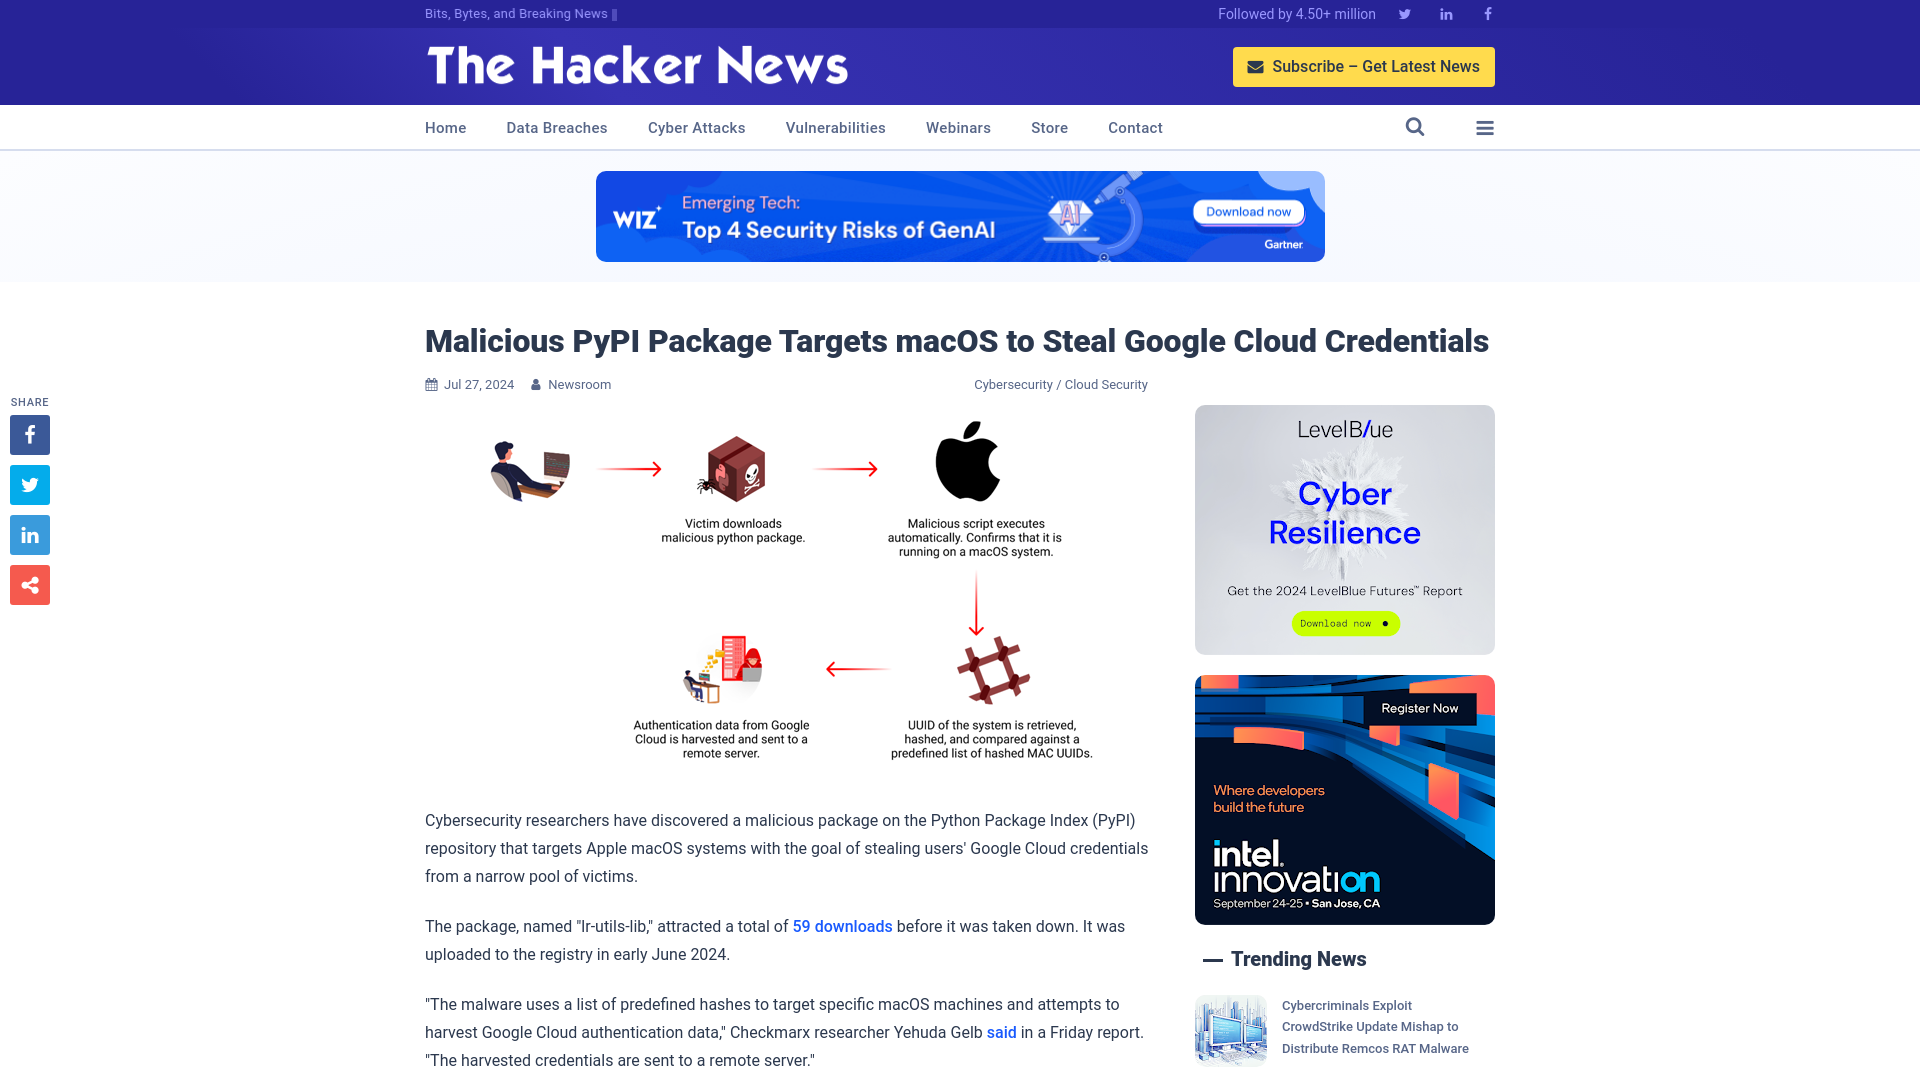Click 59 downloads link in article
The width and height of the screenshot is (1920, 1080).
[x=841, y=926]
